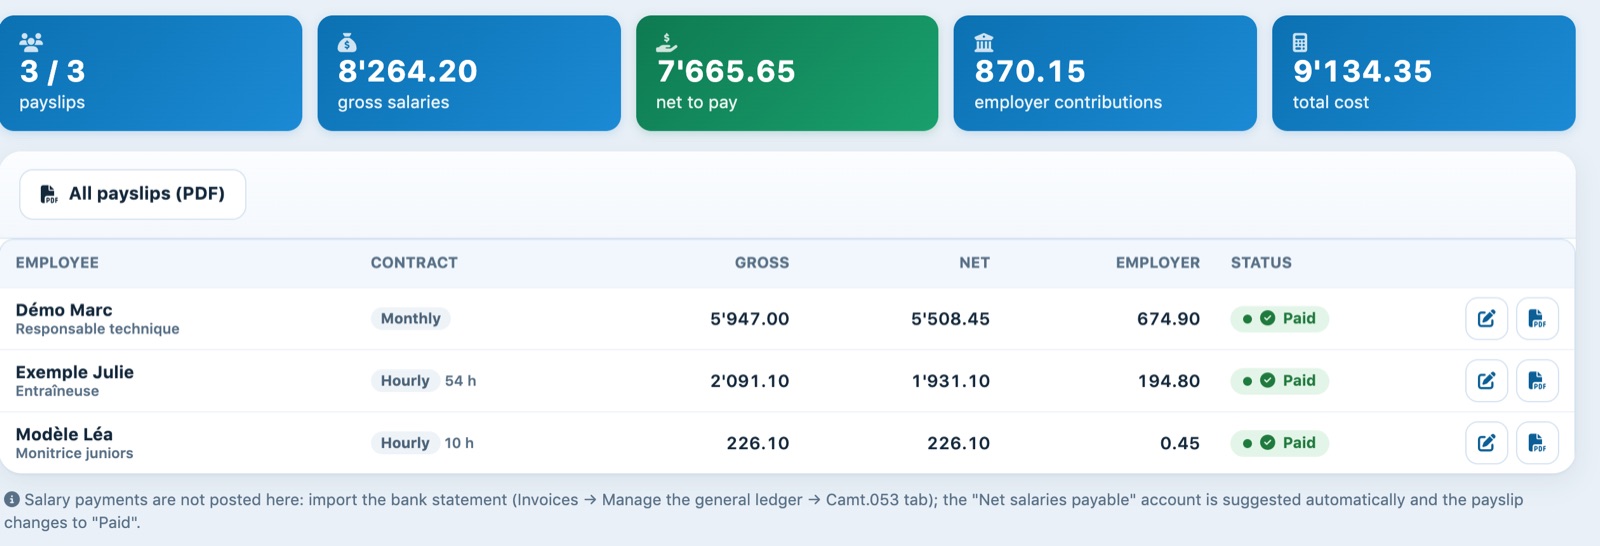Select the Paid status badge for Exemple Julie
1600x546 pixels.
(1279, 380)
